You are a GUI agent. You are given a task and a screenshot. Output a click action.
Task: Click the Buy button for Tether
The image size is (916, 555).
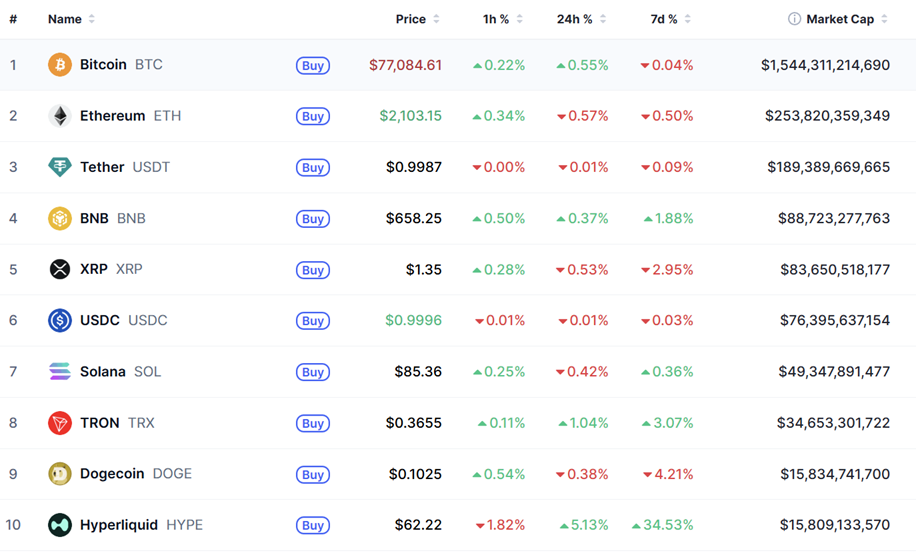click(313, 168)
